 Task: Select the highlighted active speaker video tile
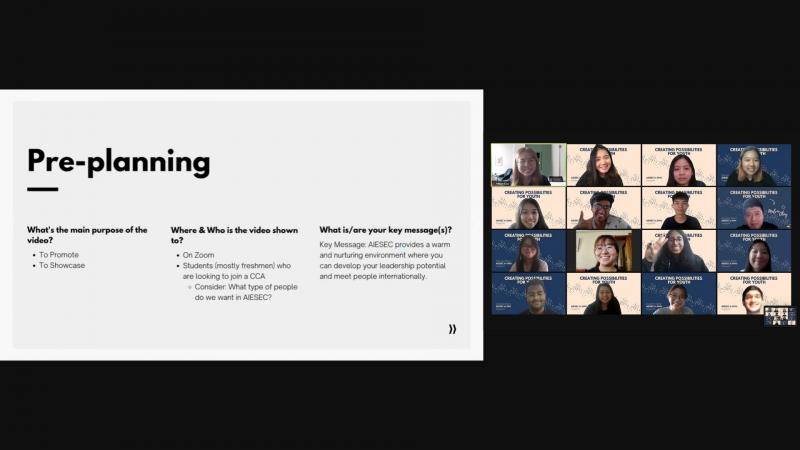click(528, 165)
